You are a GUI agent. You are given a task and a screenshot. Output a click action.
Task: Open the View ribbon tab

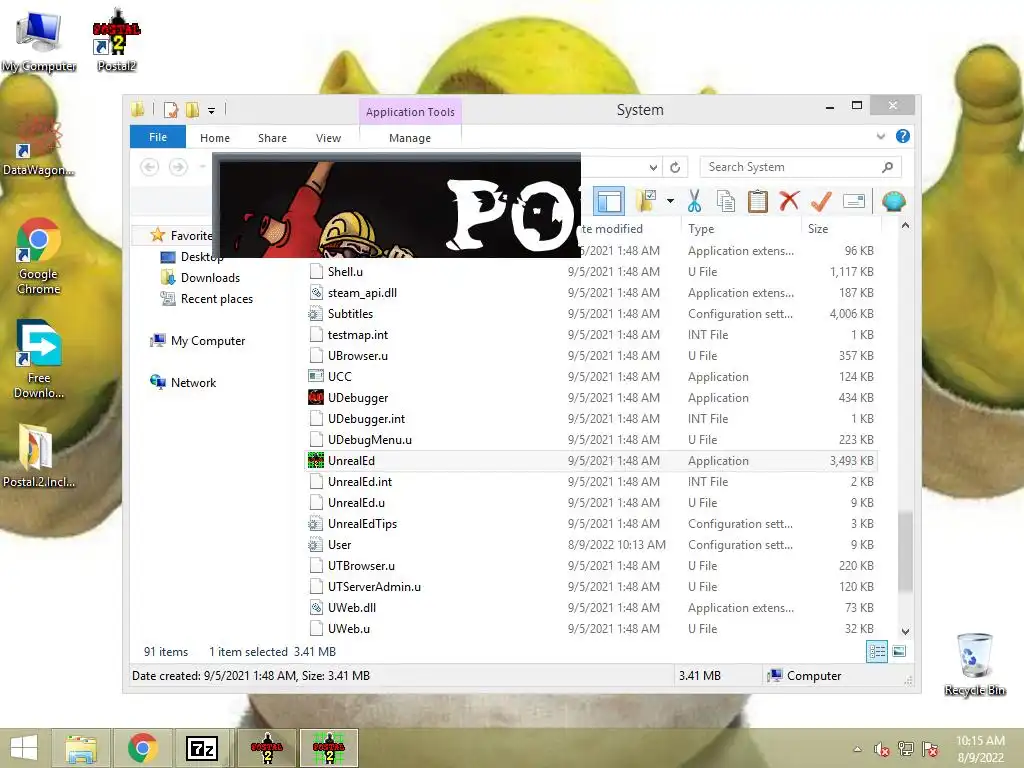click(x=328, y=138)
